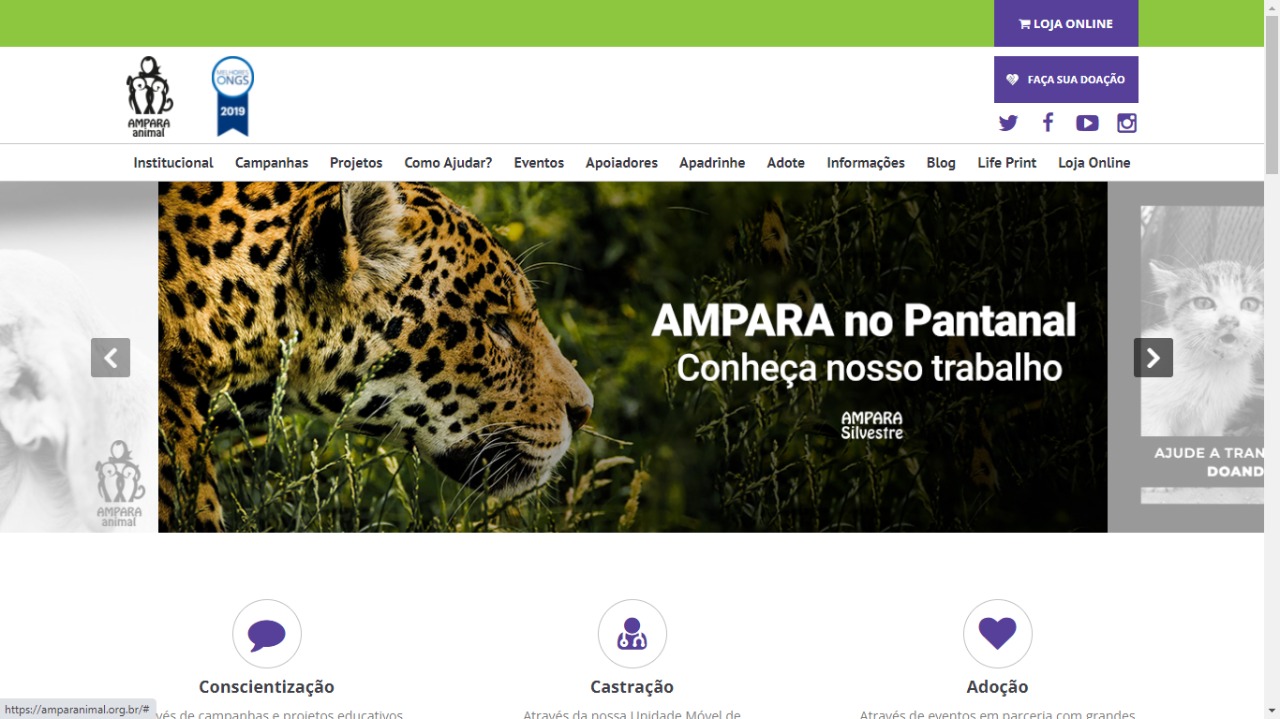Click the Melhores ONGs 2019 badge
The width and height of the screenshot is (1280, 719).
point(233,96)
